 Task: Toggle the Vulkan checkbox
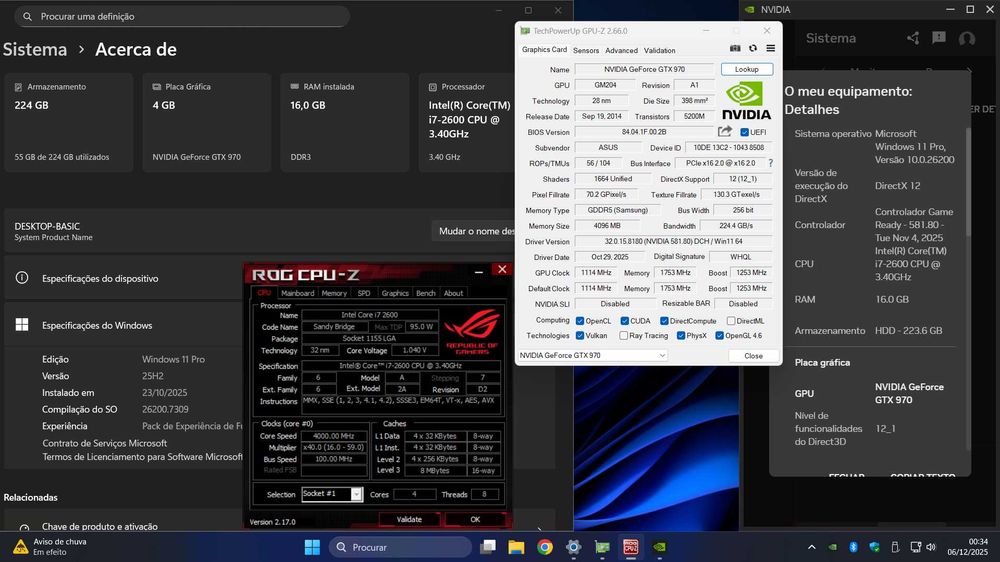[580, 336]
